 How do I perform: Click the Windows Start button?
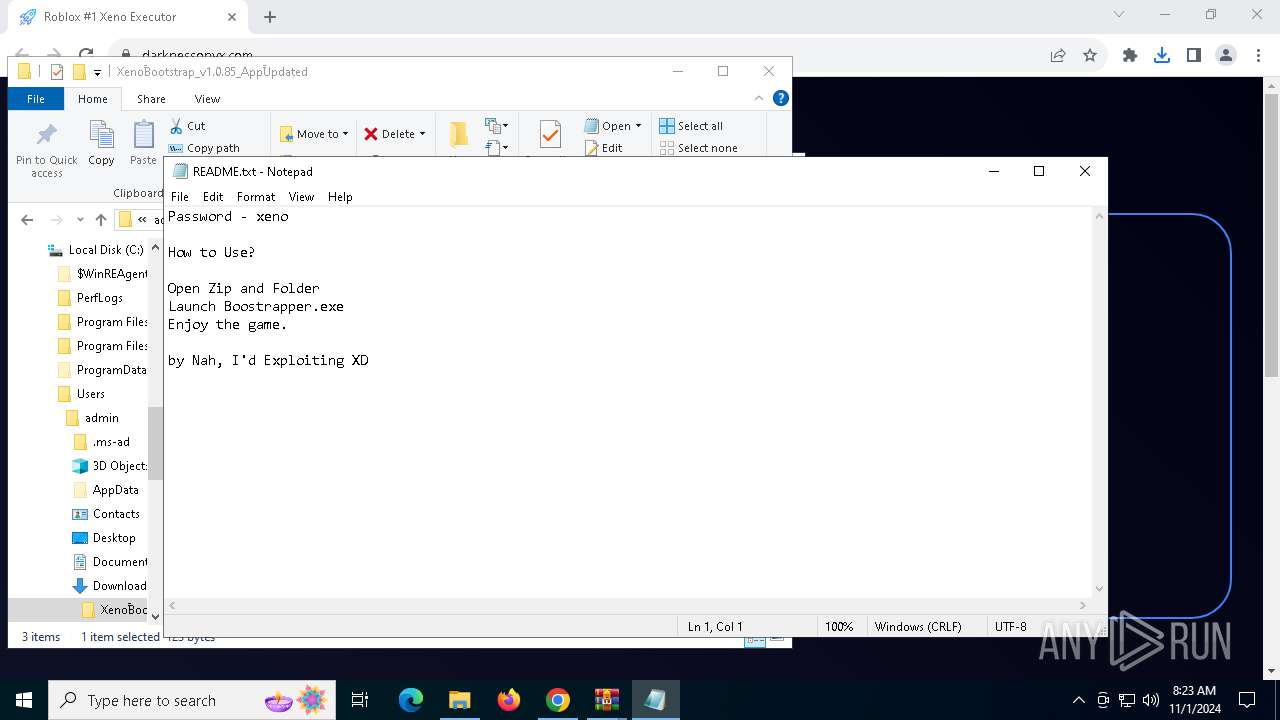click(x=24, y=700)
